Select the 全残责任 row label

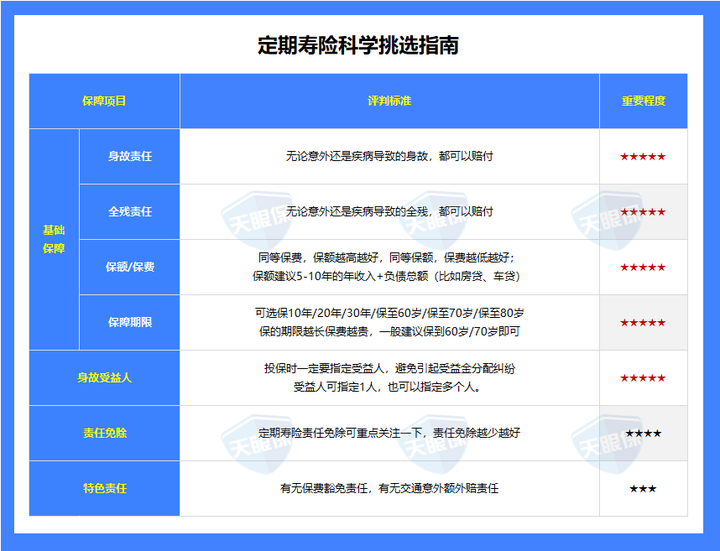(x=129, y=212)
